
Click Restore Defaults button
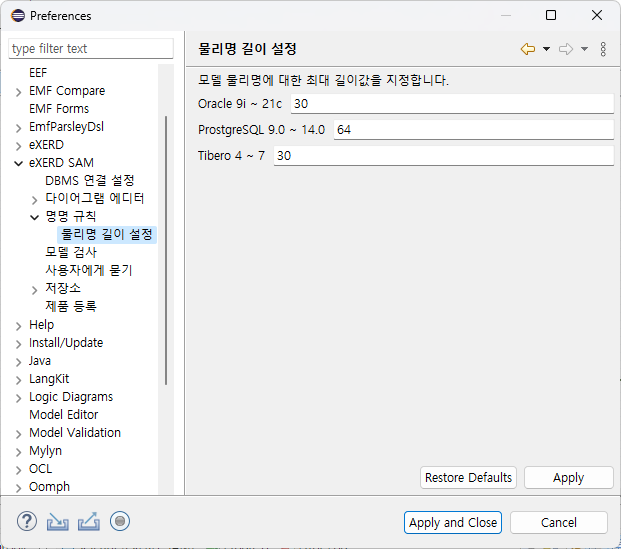coord(468,478)
